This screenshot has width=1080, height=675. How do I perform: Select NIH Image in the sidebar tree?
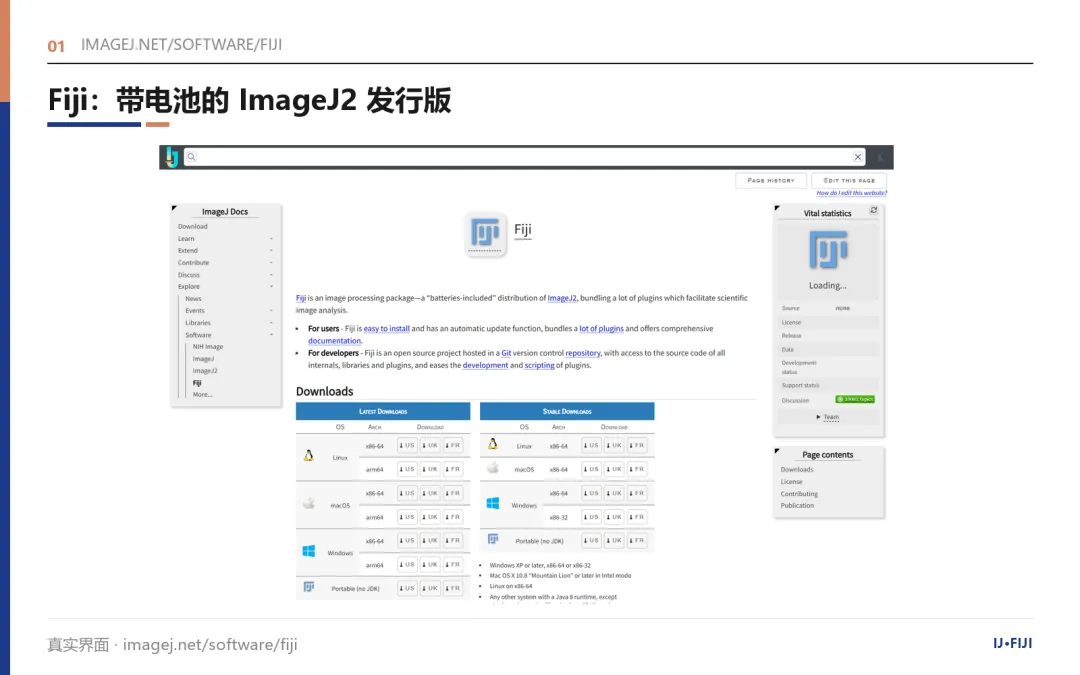click(x=208, y=347)
